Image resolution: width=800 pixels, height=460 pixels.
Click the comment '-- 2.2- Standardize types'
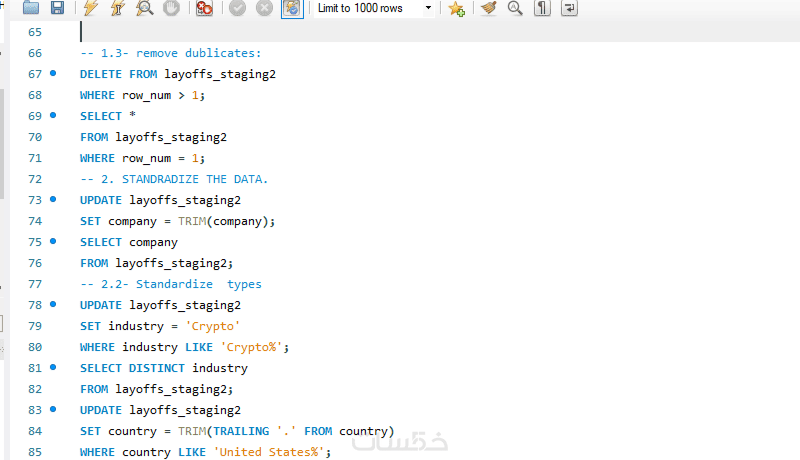170,284
